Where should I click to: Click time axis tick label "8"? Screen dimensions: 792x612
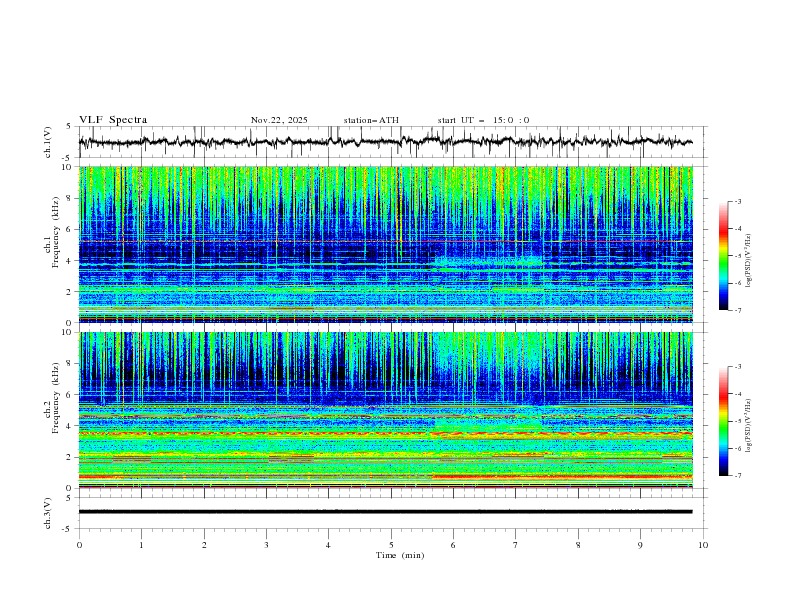point(578,545)
